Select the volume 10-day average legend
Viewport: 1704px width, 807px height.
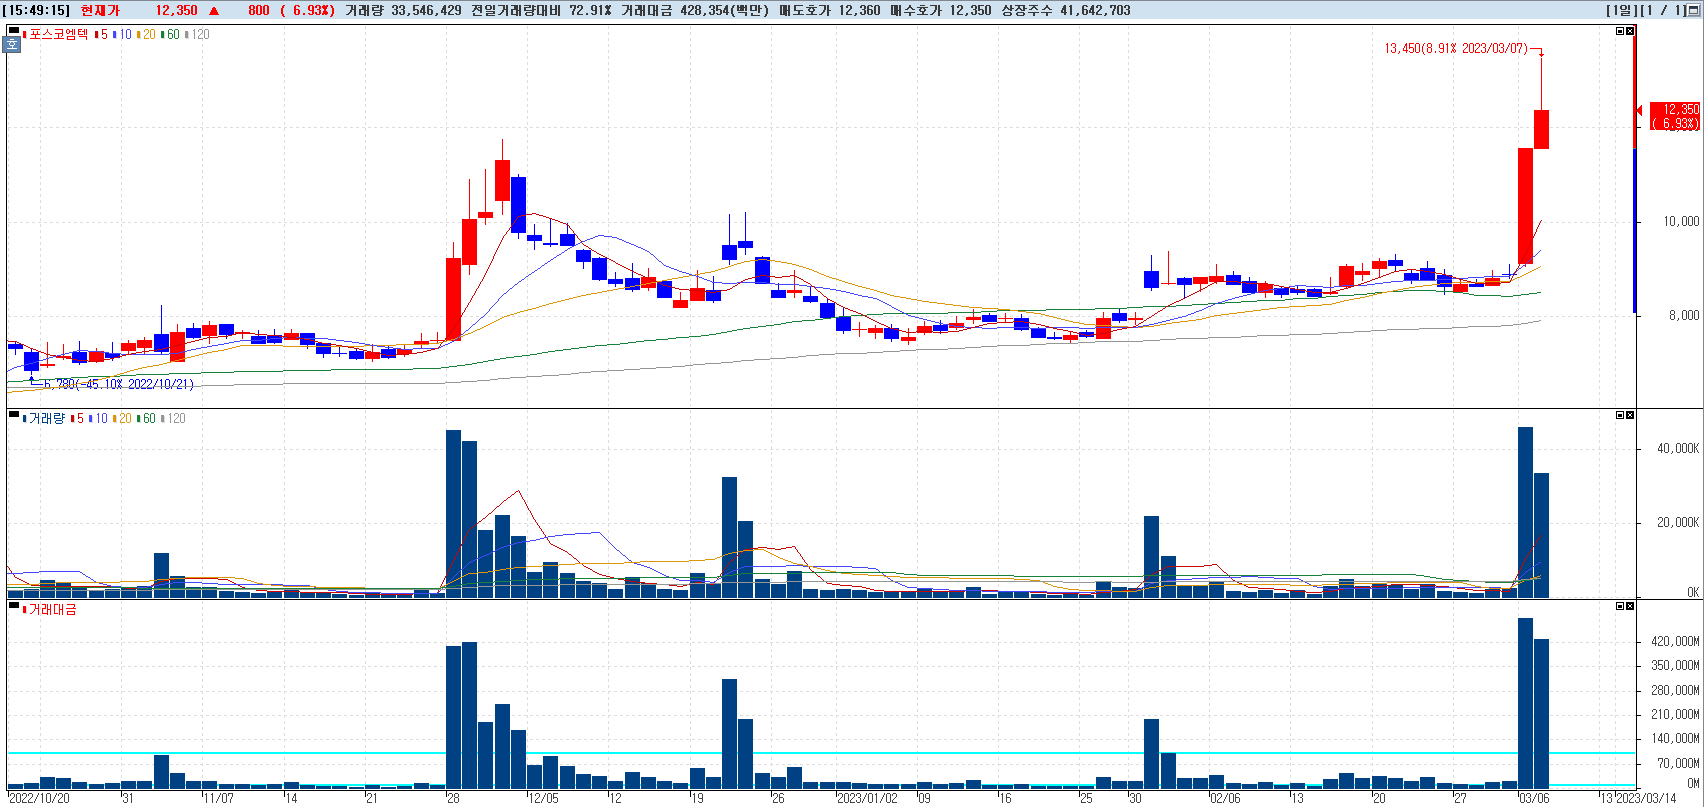99,418
